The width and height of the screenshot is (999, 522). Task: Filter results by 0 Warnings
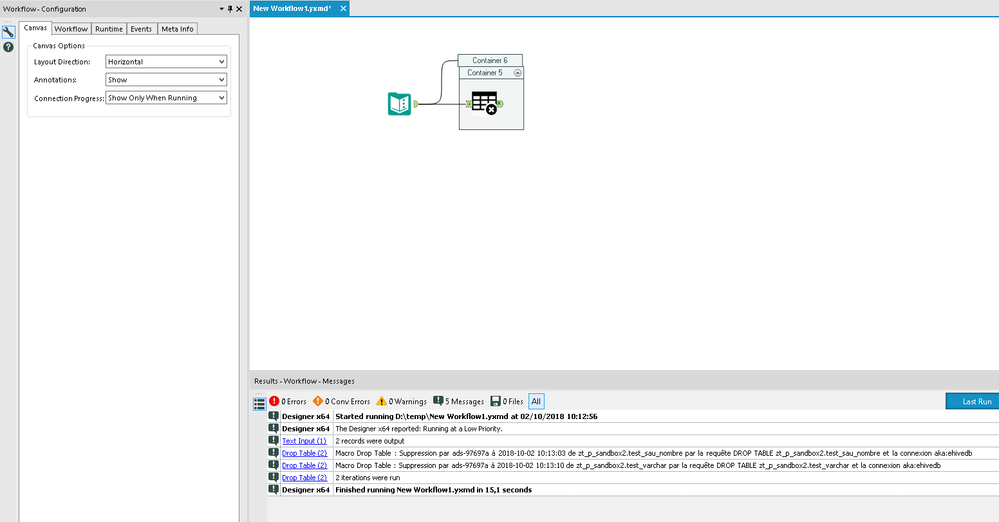401,402
